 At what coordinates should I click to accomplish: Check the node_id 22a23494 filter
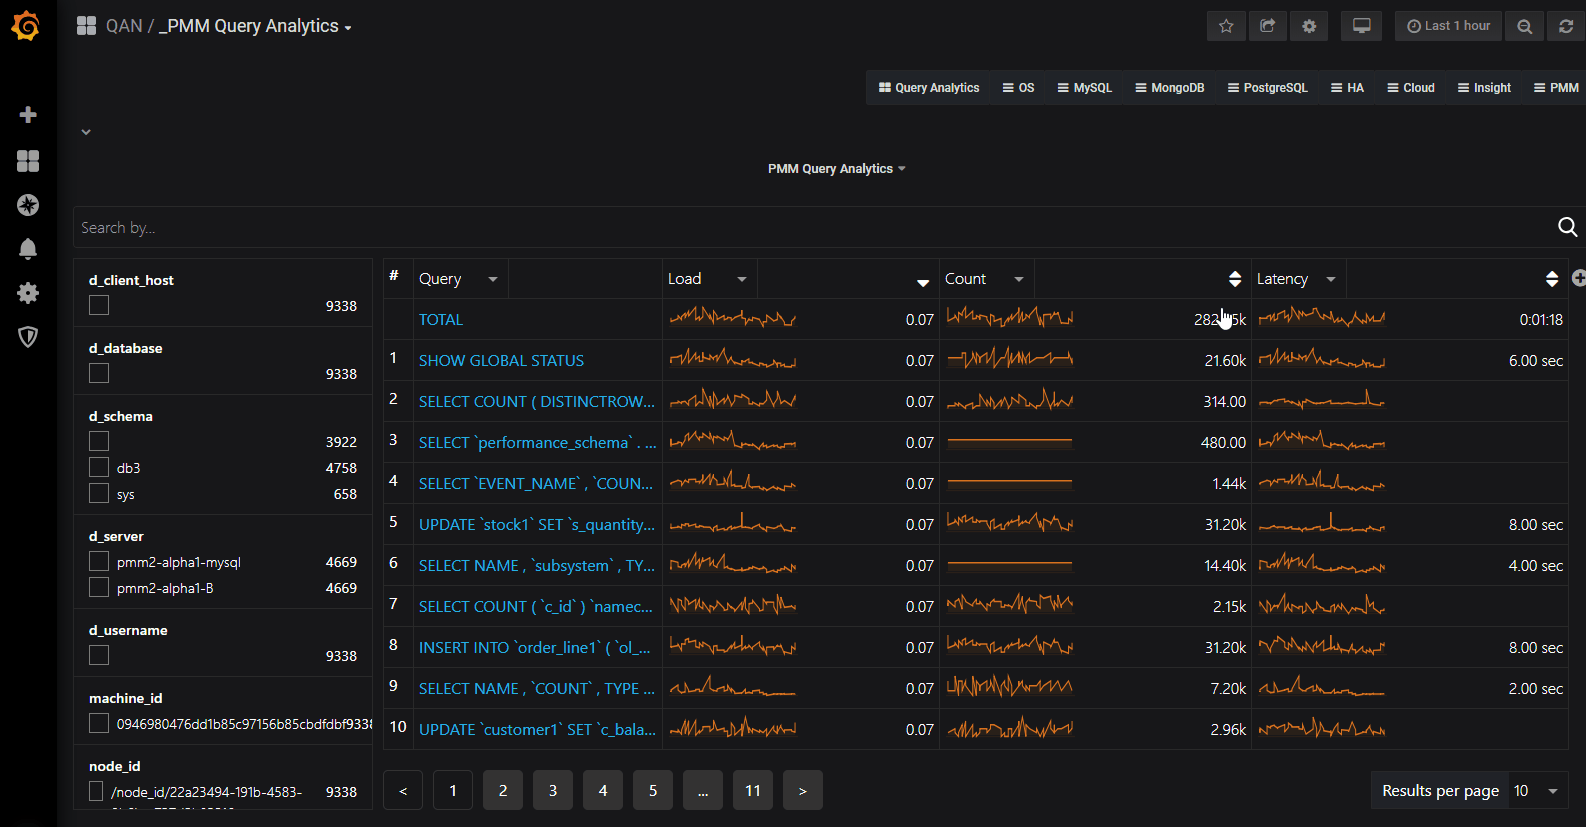pyautogui.click(x=96, y=791)
